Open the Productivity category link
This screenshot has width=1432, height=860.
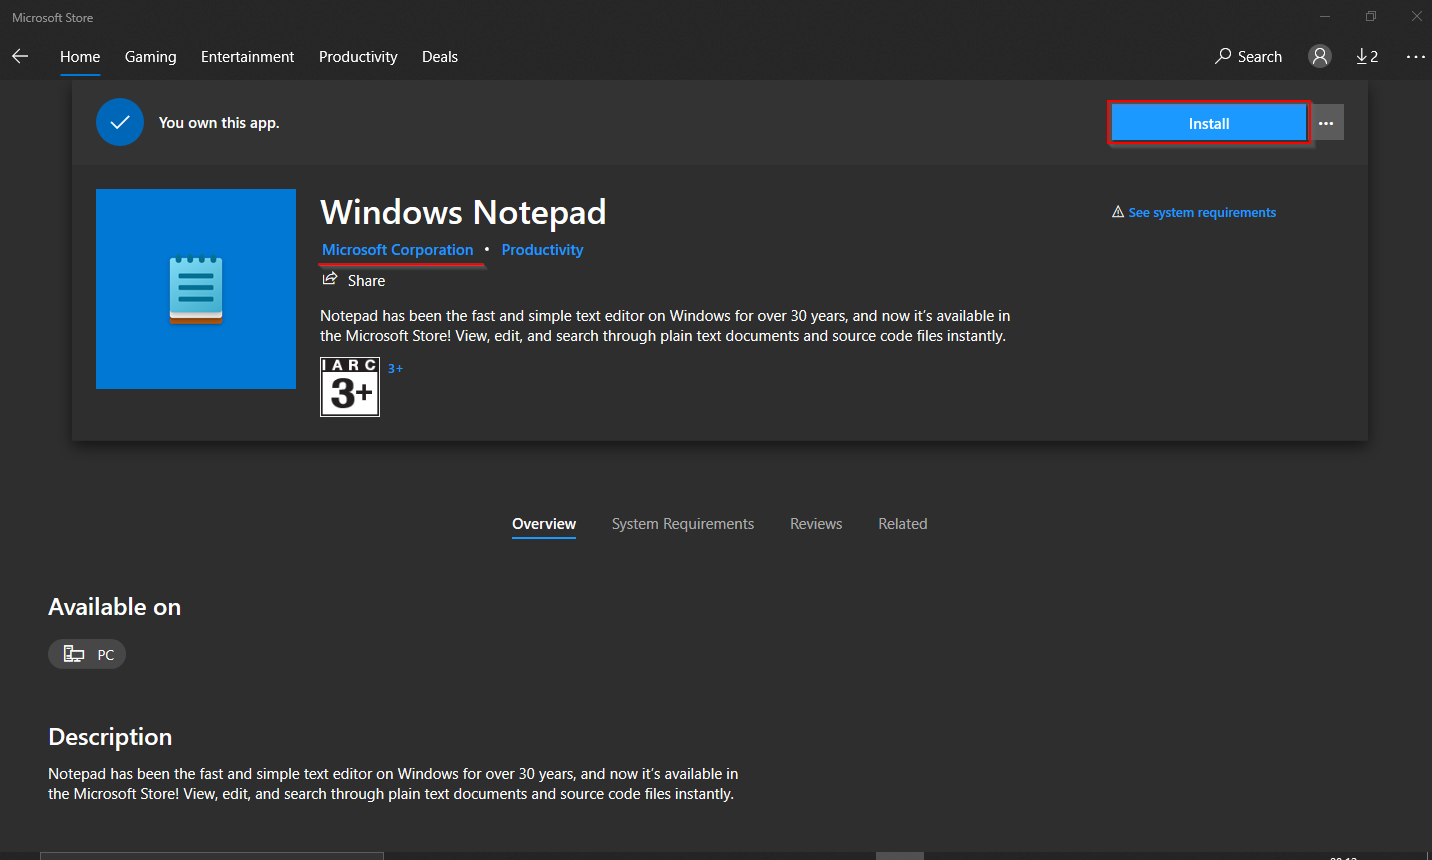(x=542, y=250)
